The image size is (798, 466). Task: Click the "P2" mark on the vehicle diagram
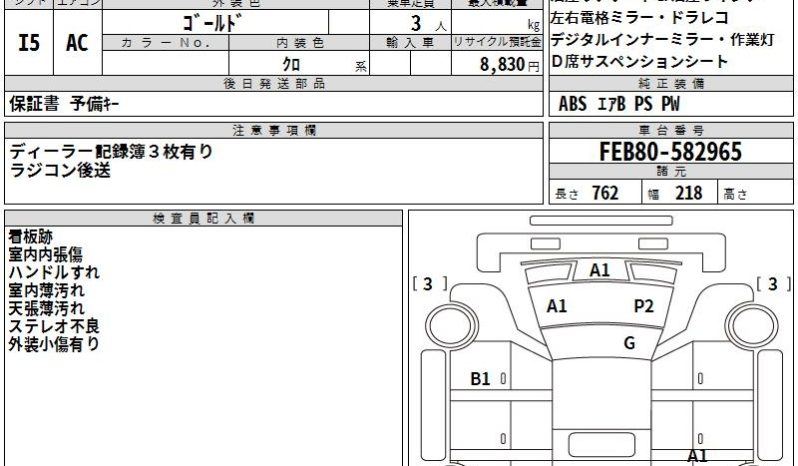643,306
